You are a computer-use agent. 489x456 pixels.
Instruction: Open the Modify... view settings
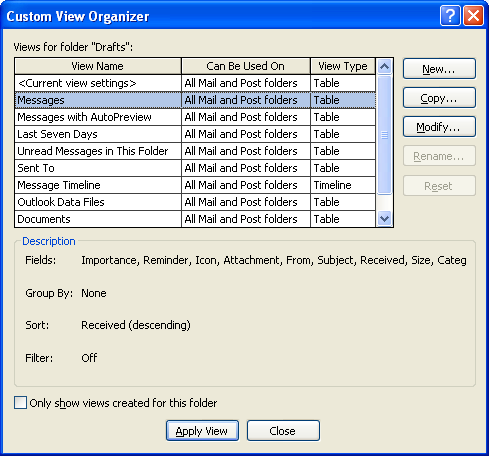click(439, 127)
